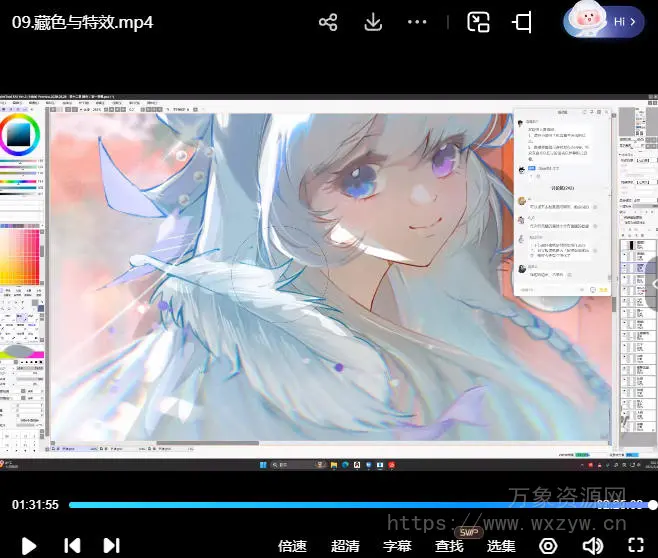The height and width of the screenshot is (558, 658).
Task: Open the 超清 quality selector
Action: pyautogui.click(x=345, y=546)
